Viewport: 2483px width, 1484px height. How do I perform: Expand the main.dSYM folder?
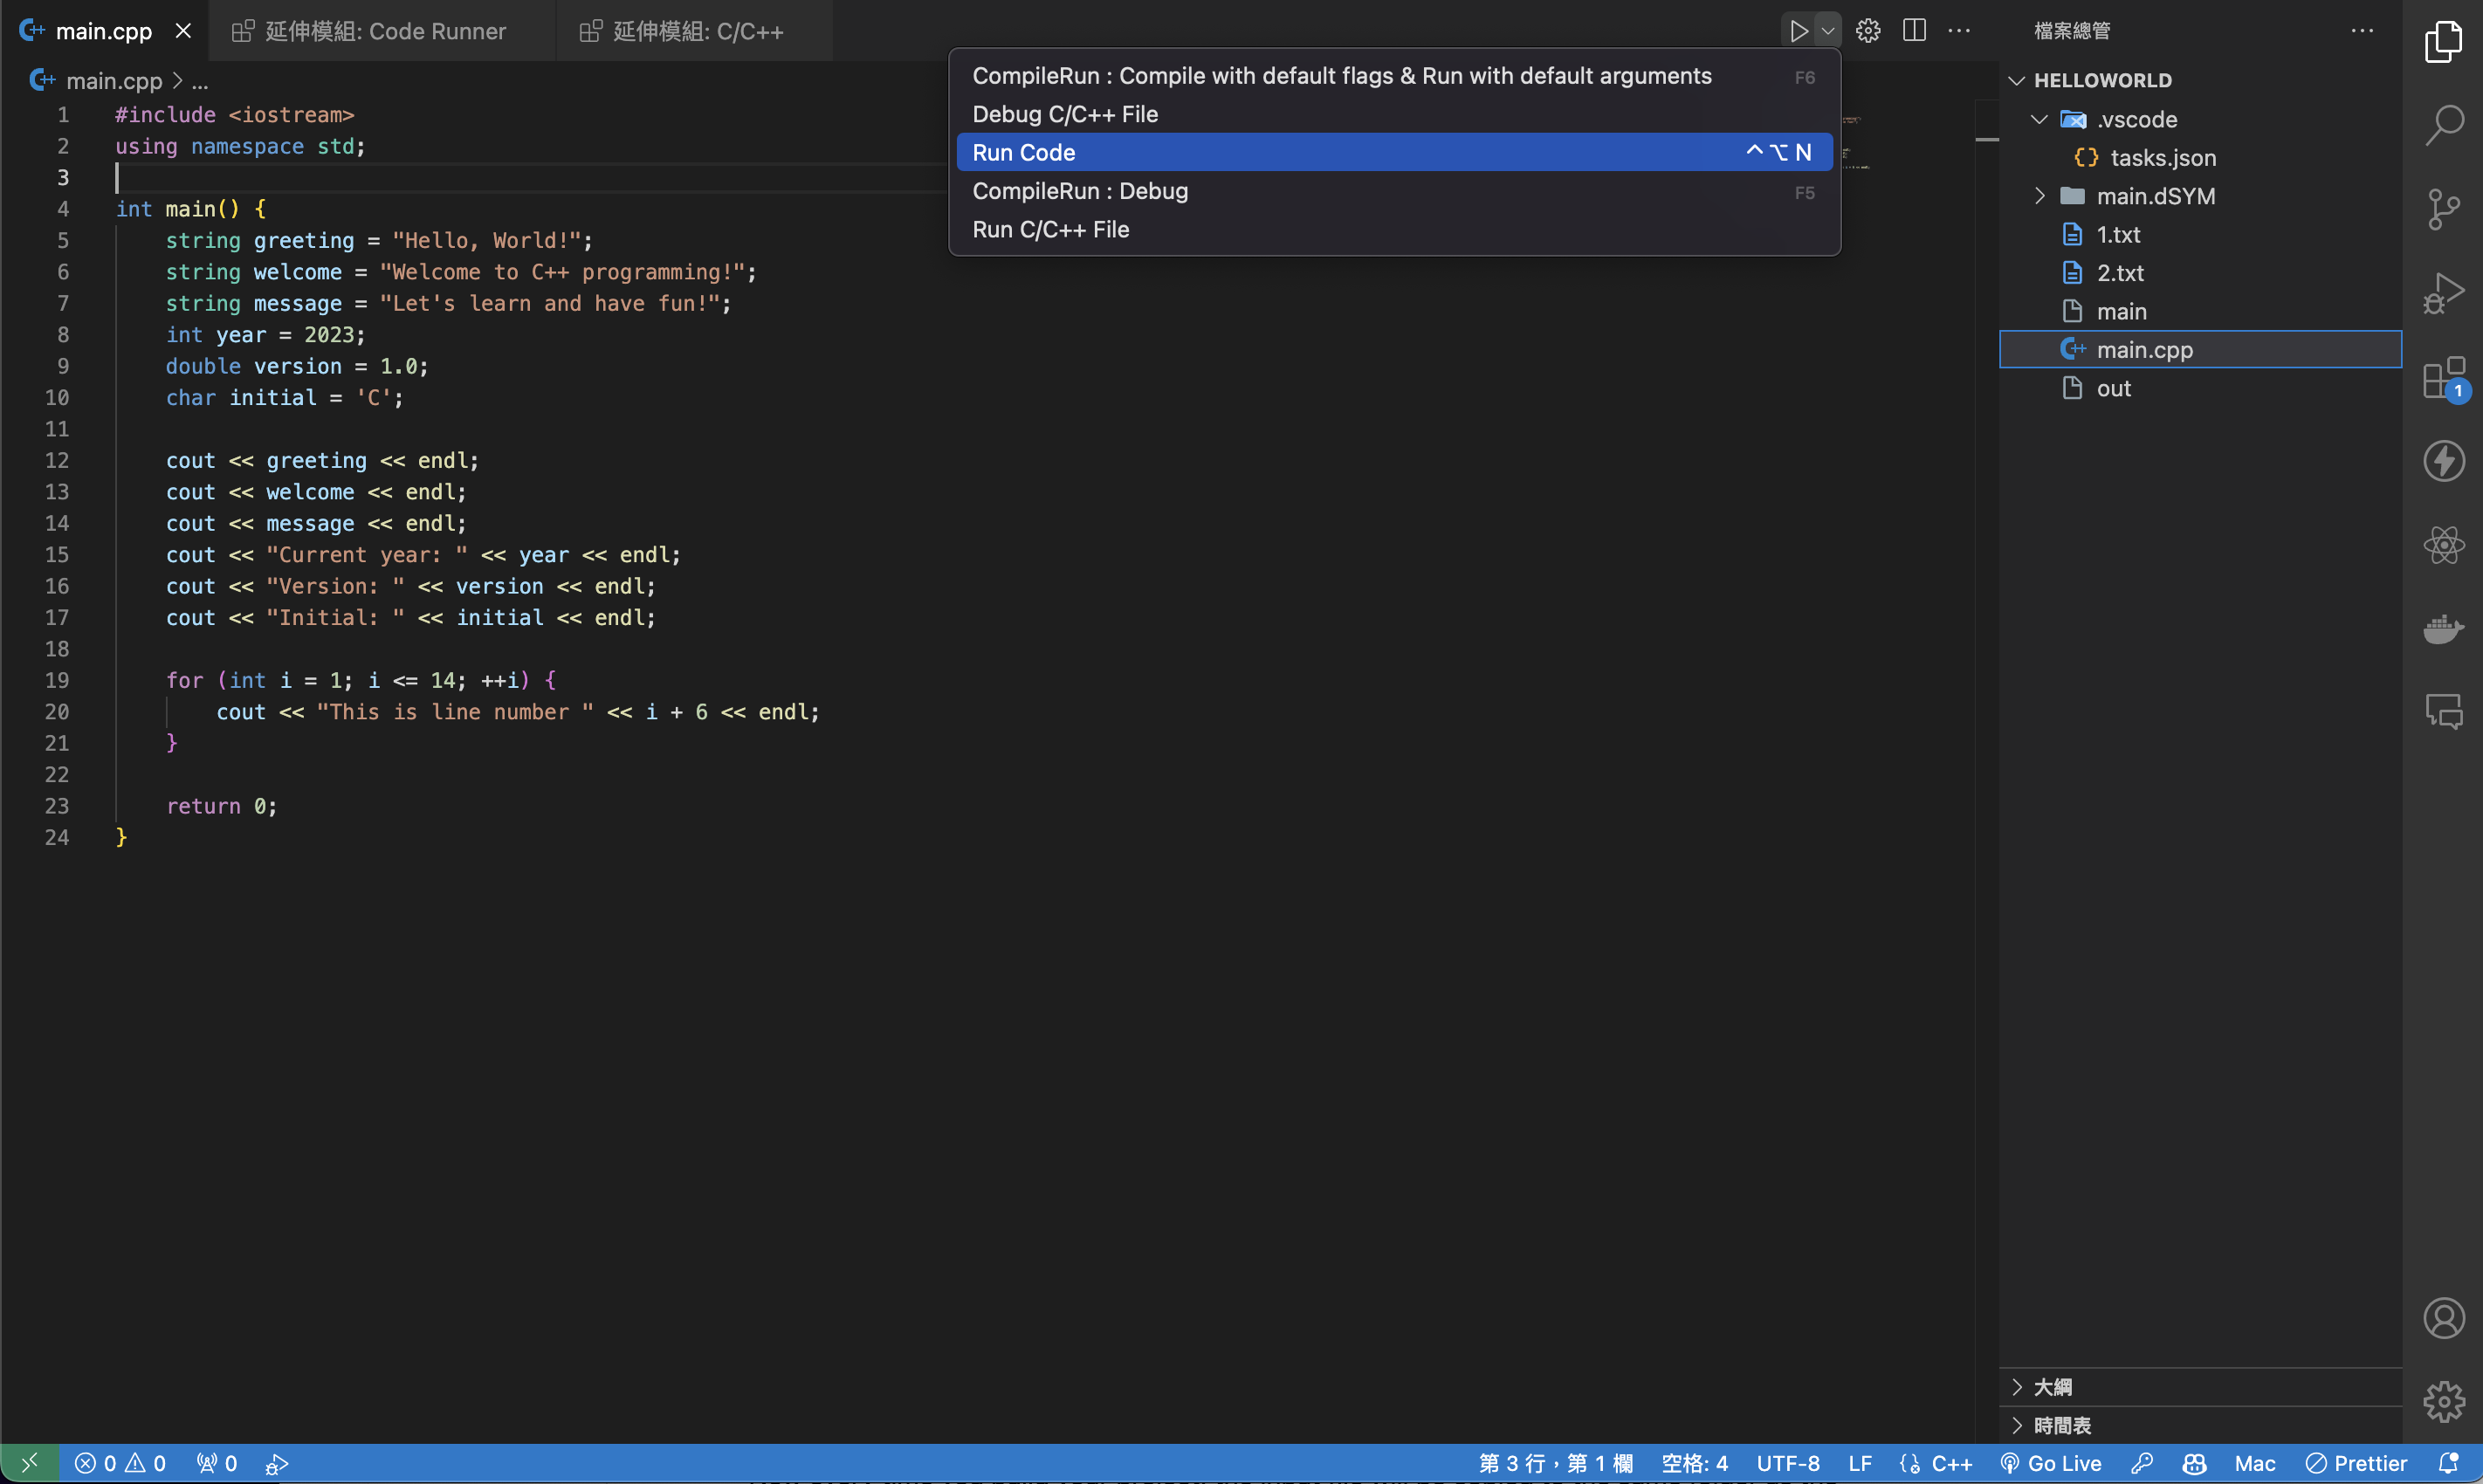click(x=2200, y=196)
